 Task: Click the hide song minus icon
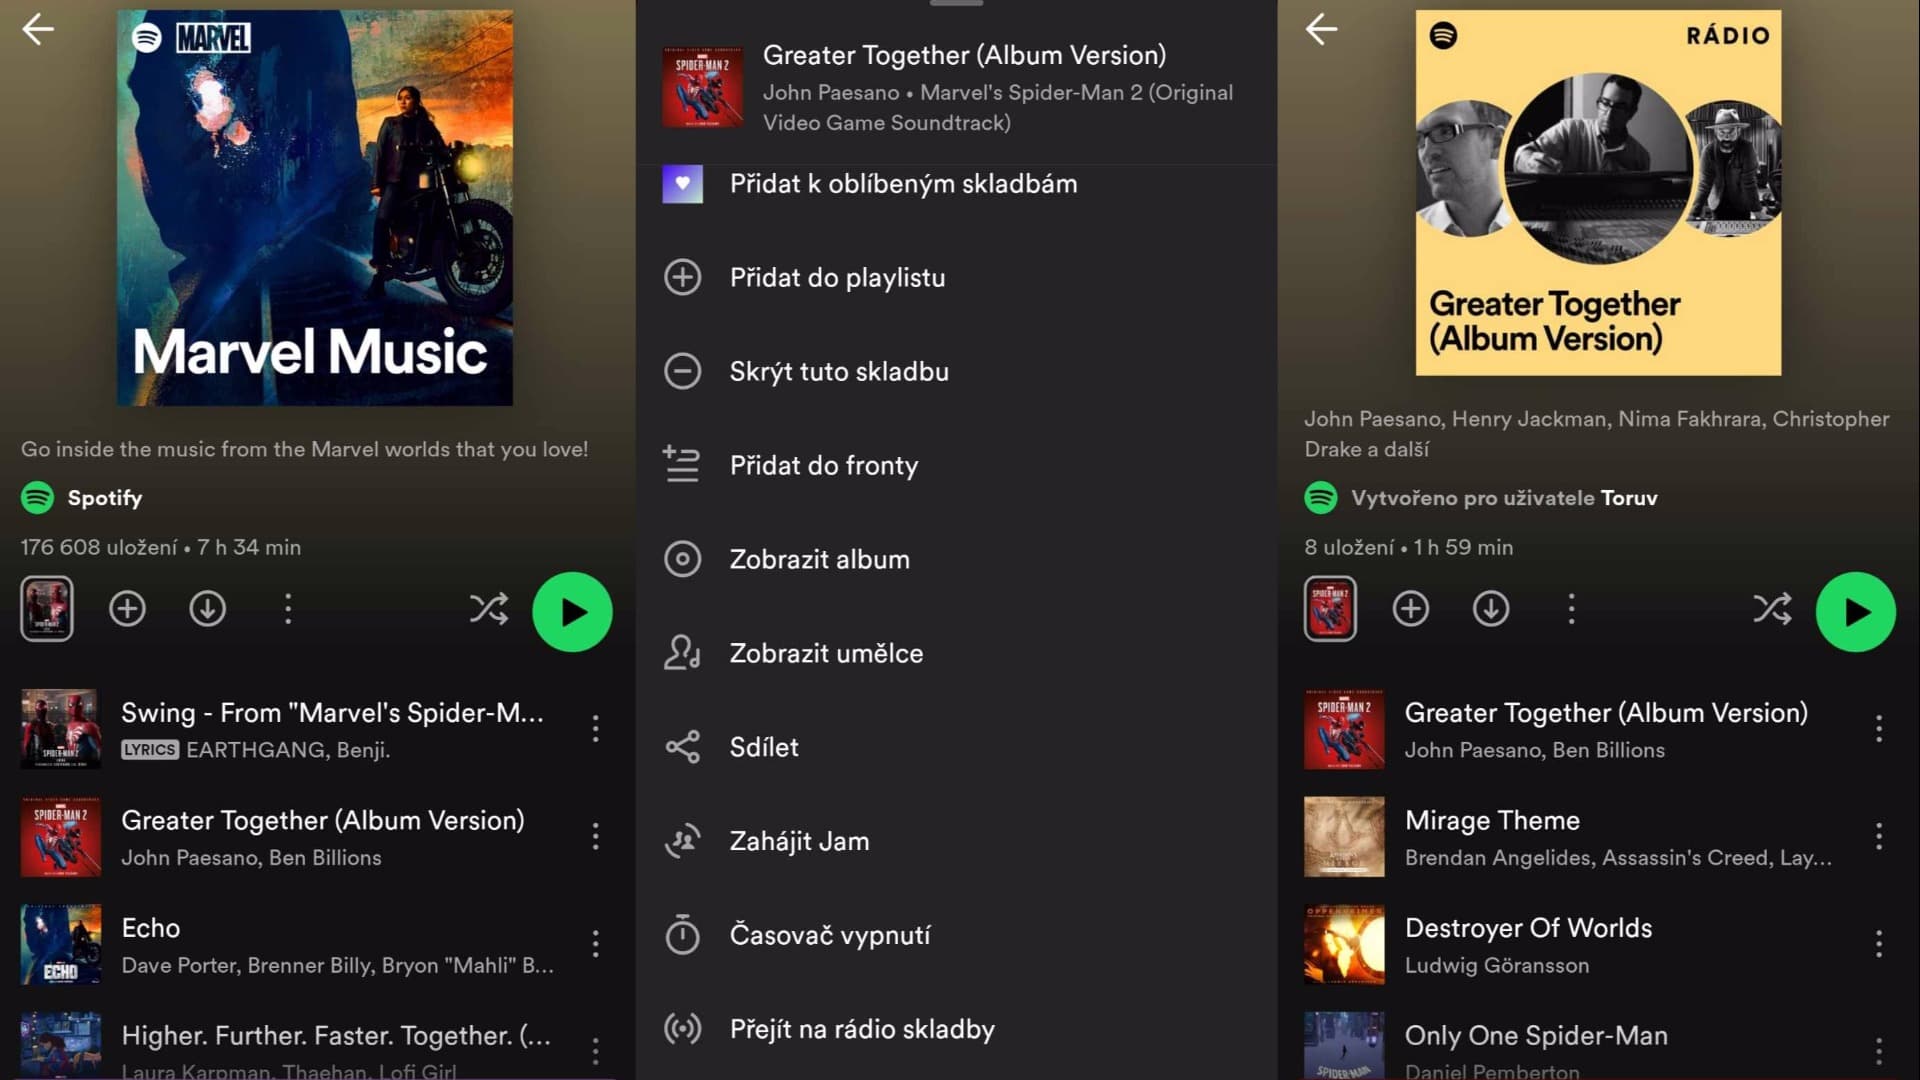682,371
